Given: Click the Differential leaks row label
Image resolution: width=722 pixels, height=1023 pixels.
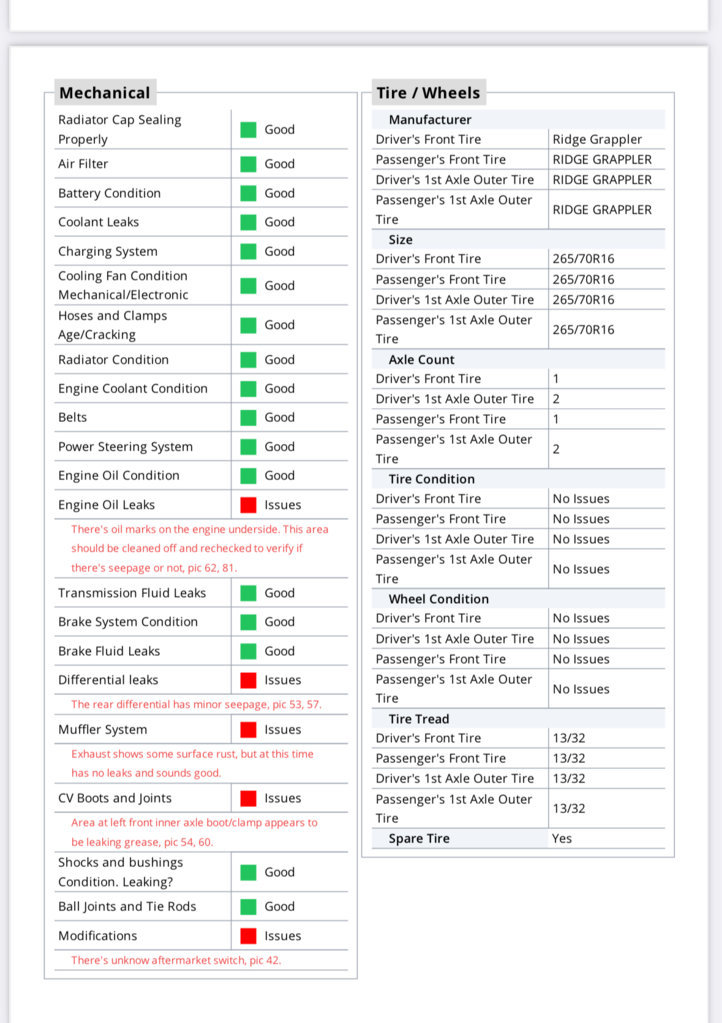Looking at the screenshot, I should (x=108, y=680).
